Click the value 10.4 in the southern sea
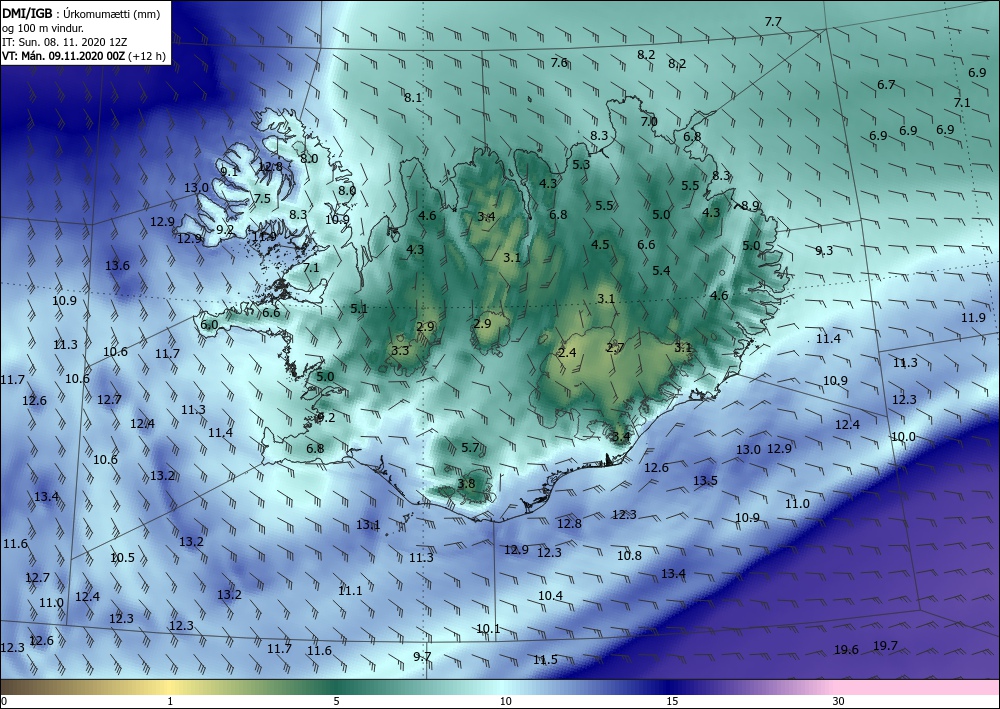 550,596
